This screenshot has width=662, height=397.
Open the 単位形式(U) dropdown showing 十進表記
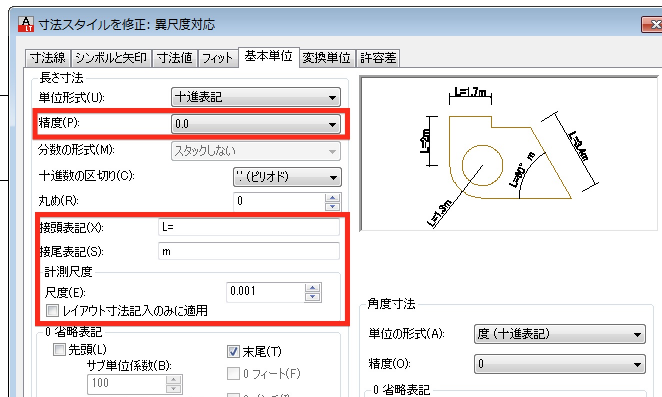[256, 97]
